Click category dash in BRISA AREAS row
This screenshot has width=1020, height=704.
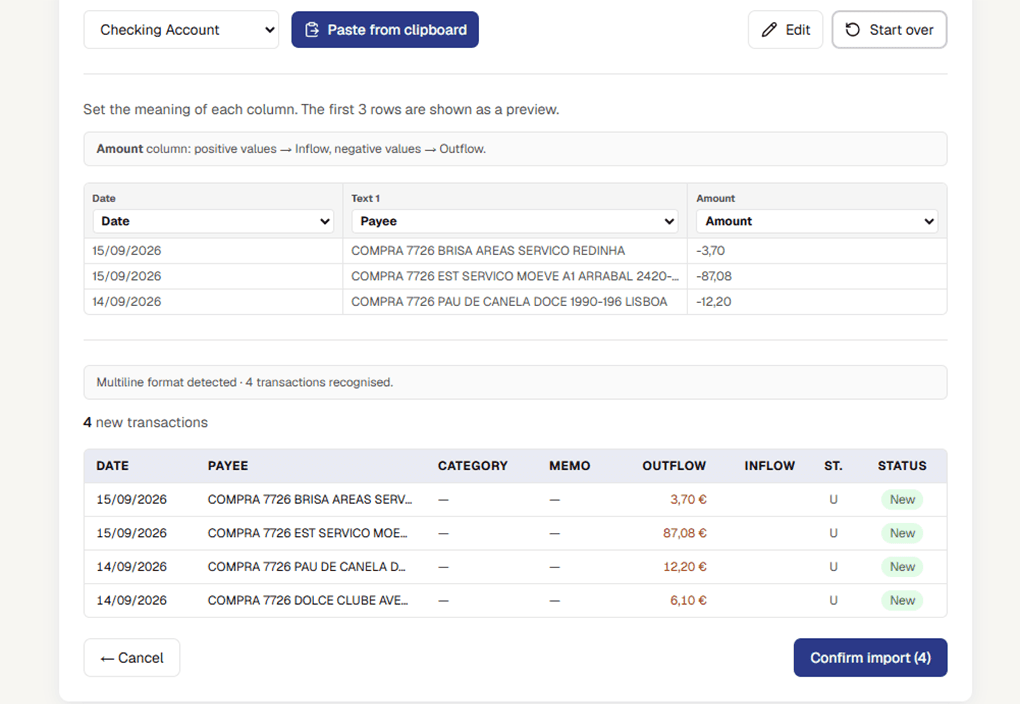444,500
